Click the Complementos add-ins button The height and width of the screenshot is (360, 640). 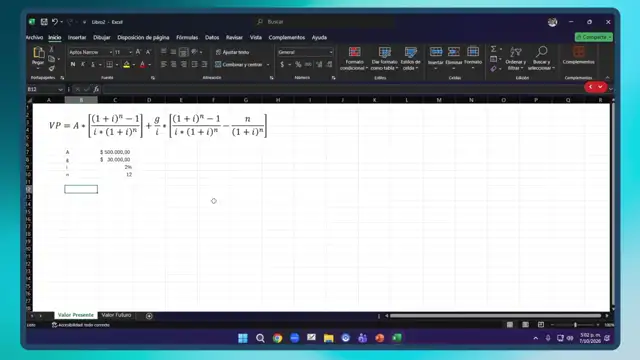[578, 56]
